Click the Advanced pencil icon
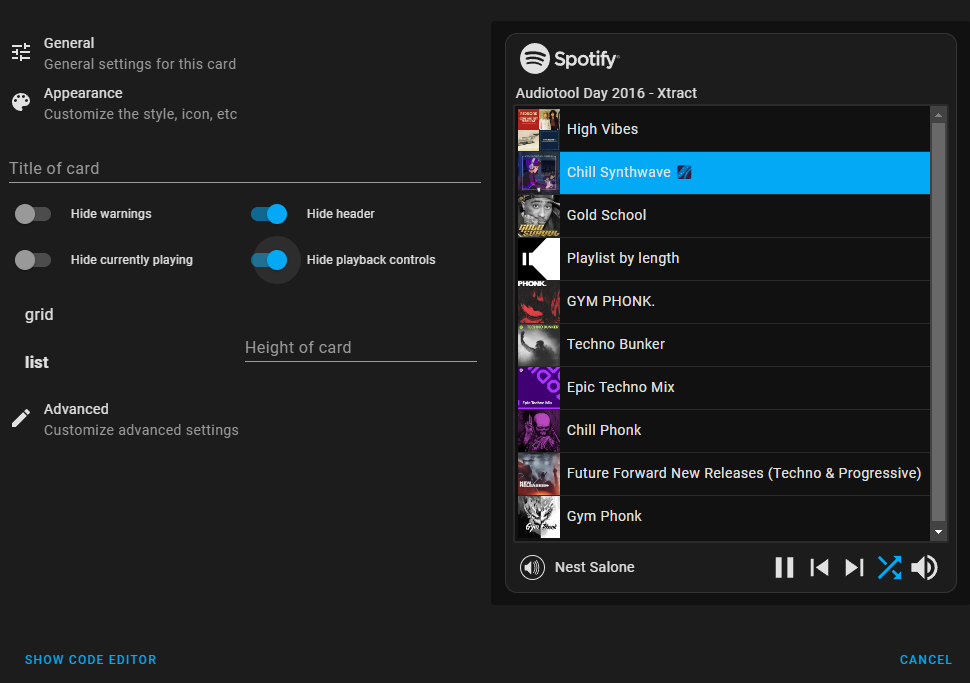The width and height of the screenshot is (970, 683). 21,417
